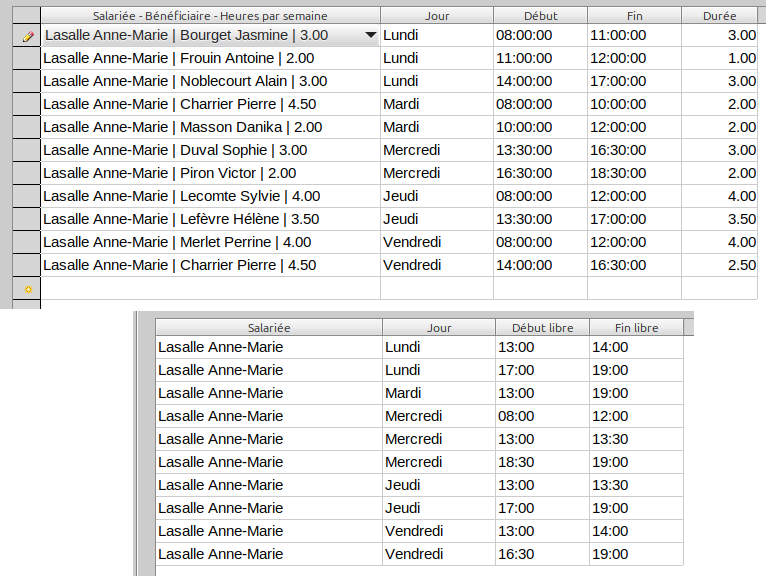Select the Masson Danika | 2.00 cell
The width and height of the screenshot is (772, 576).
pyautogui.click(x=211, y=127)
